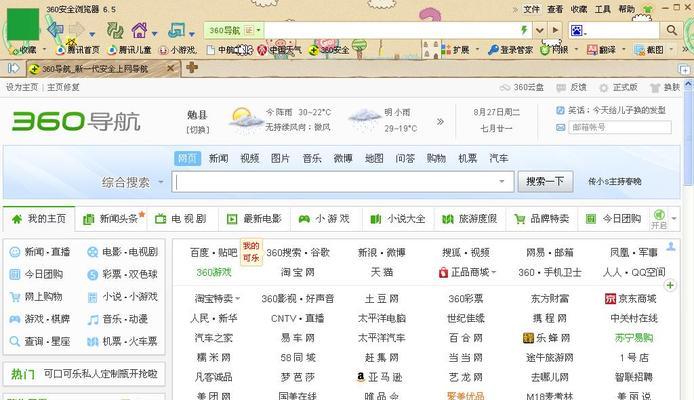This screenshot has width=694, height=400.
Task: Open the 最新电影 tab
Action: [x=254, y=219]
